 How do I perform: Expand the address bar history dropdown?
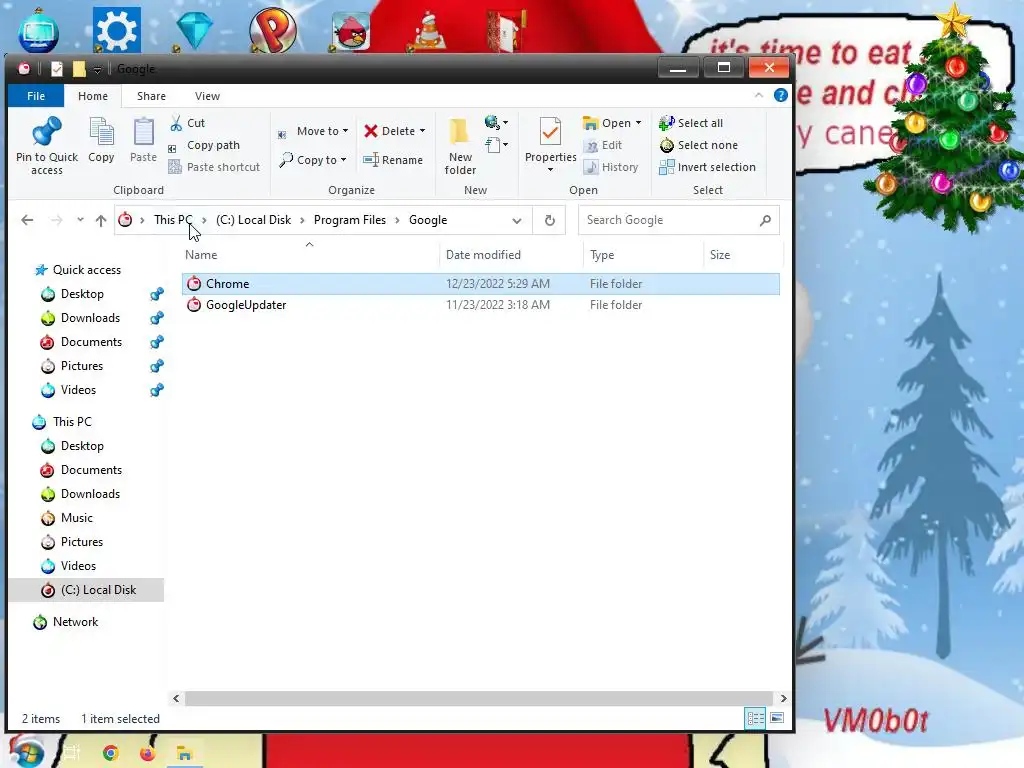point(517,220)
